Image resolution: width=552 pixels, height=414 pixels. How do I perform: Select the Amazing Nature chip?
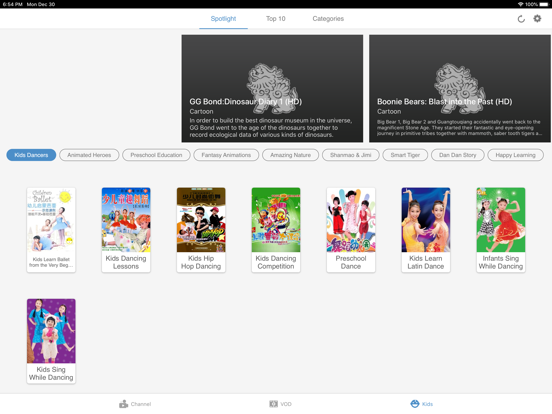[x=290, y=155]
